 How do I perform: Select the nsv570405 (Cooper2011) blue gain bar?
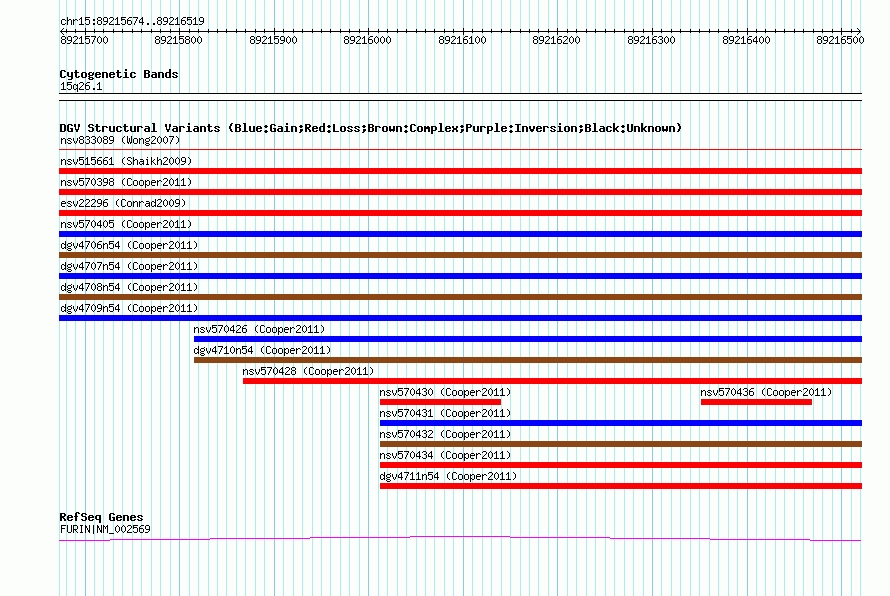[x=460, y=234]
